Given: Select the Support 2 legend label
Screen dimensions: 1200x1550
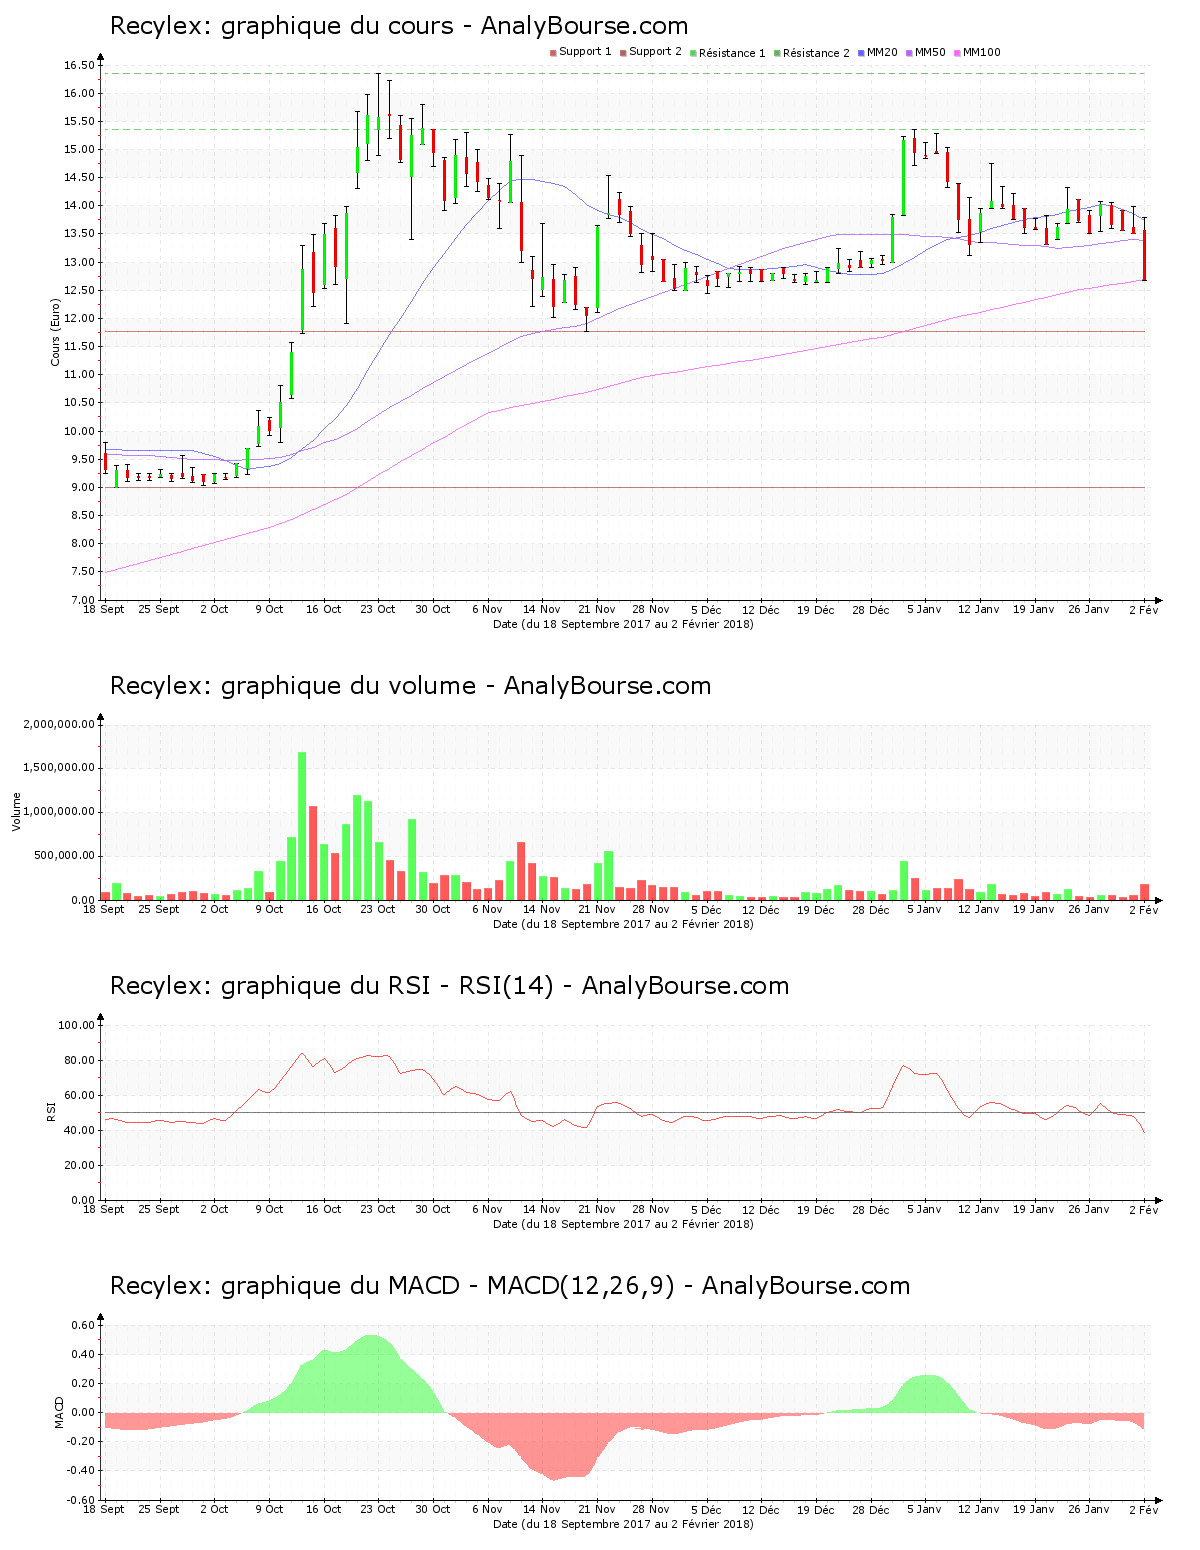Looking at the screenshot, I should [x=655, y=52].
